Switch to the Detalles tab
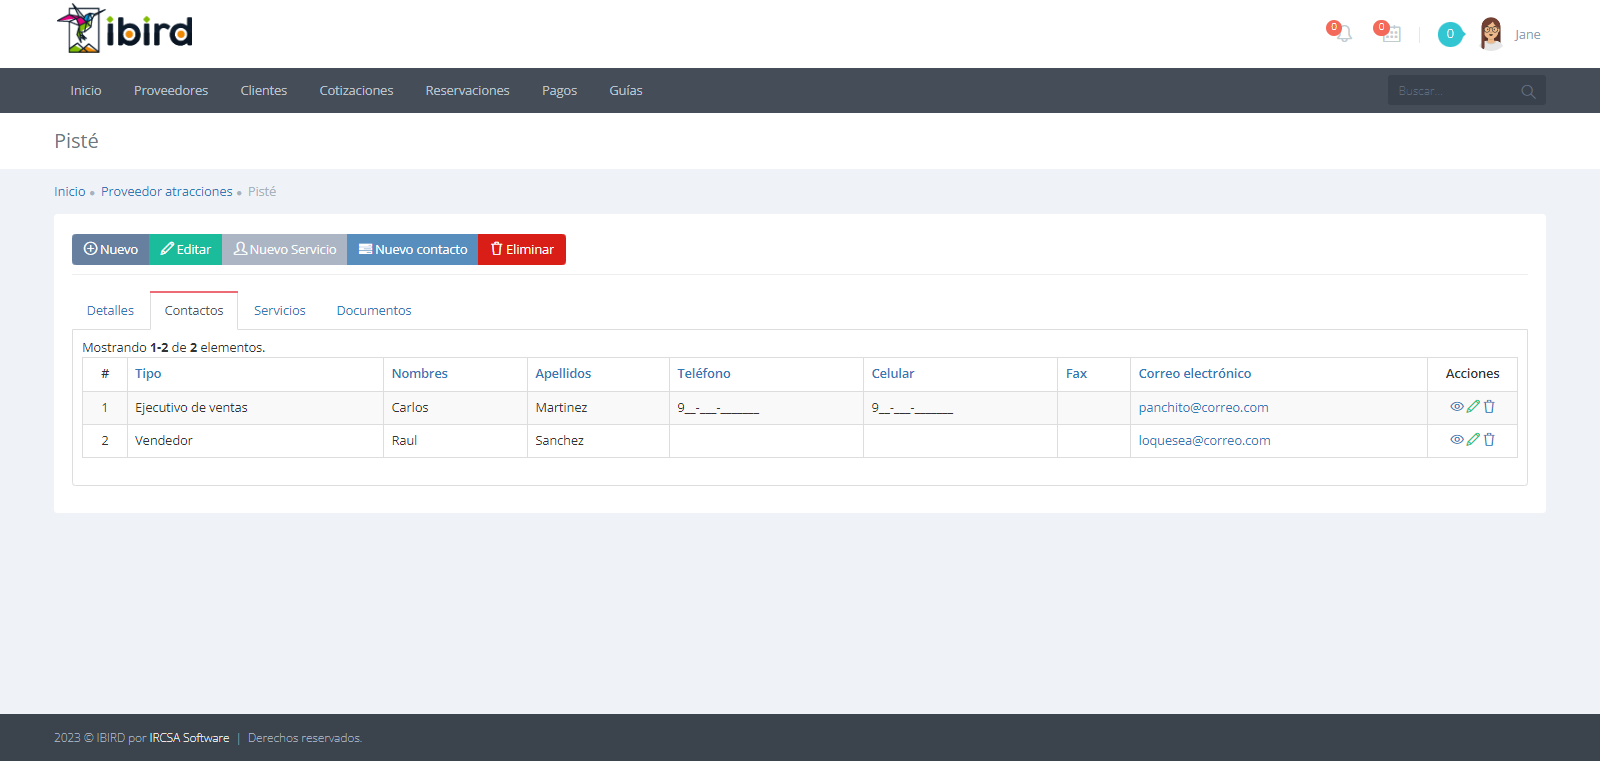 110,311
